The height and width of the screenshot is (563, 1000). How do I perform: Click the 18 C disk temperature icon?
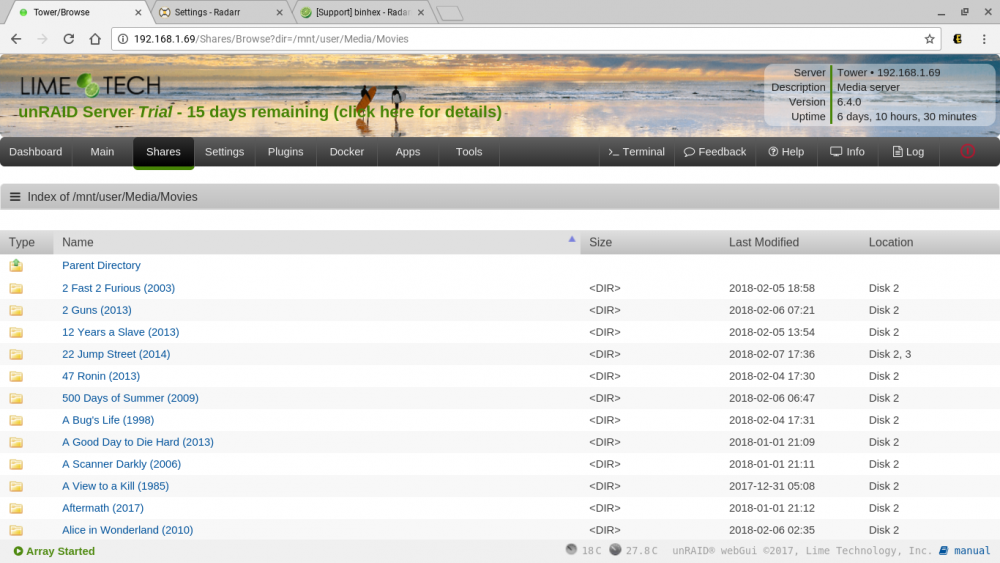point(571,550)
